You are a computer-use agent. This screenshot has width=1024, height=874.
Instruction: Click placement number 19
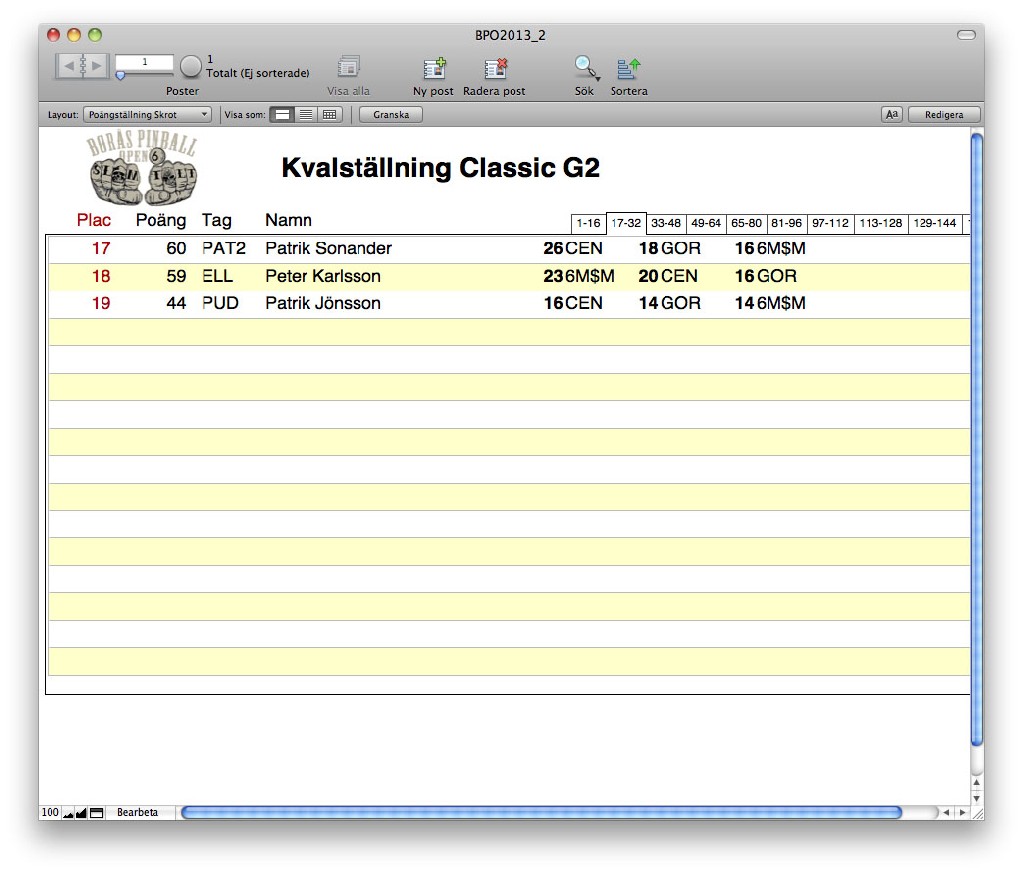pos(101,303)
